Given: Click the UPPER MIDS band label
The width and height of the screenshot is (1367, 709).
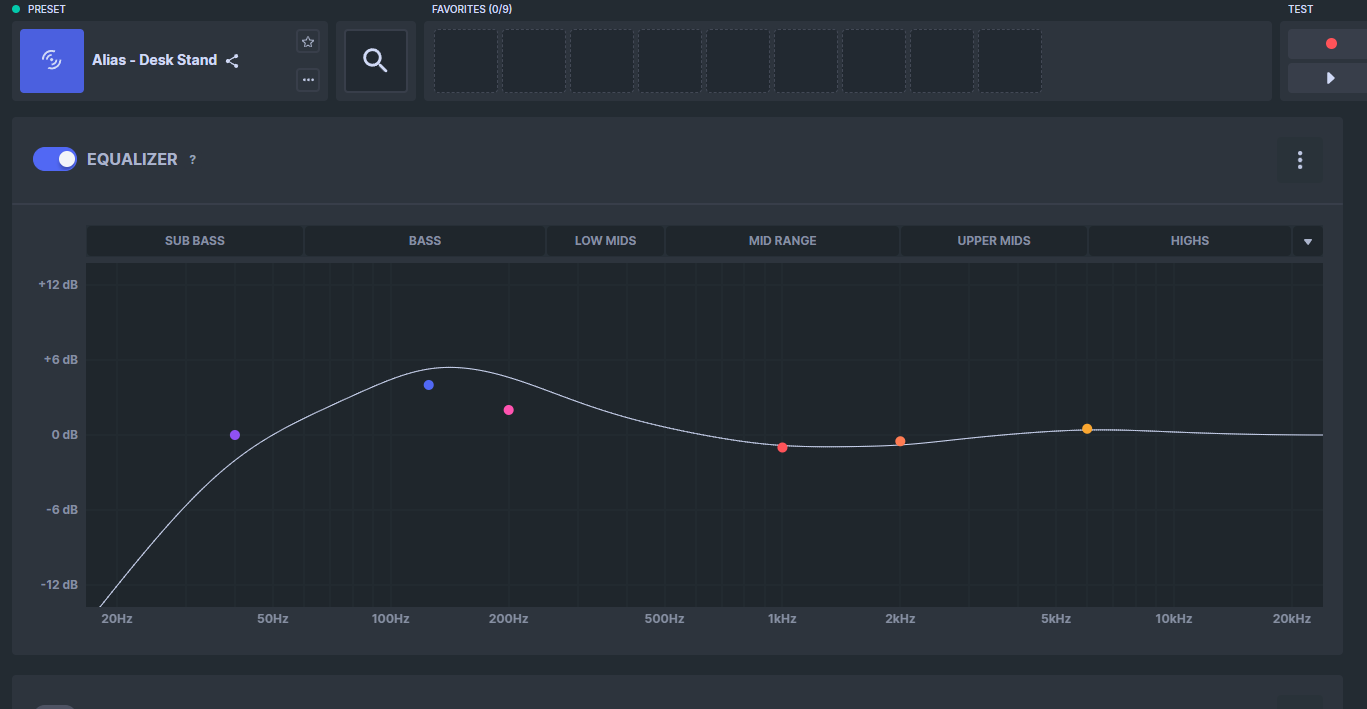Looking at the screenshot, I should 994,241.
